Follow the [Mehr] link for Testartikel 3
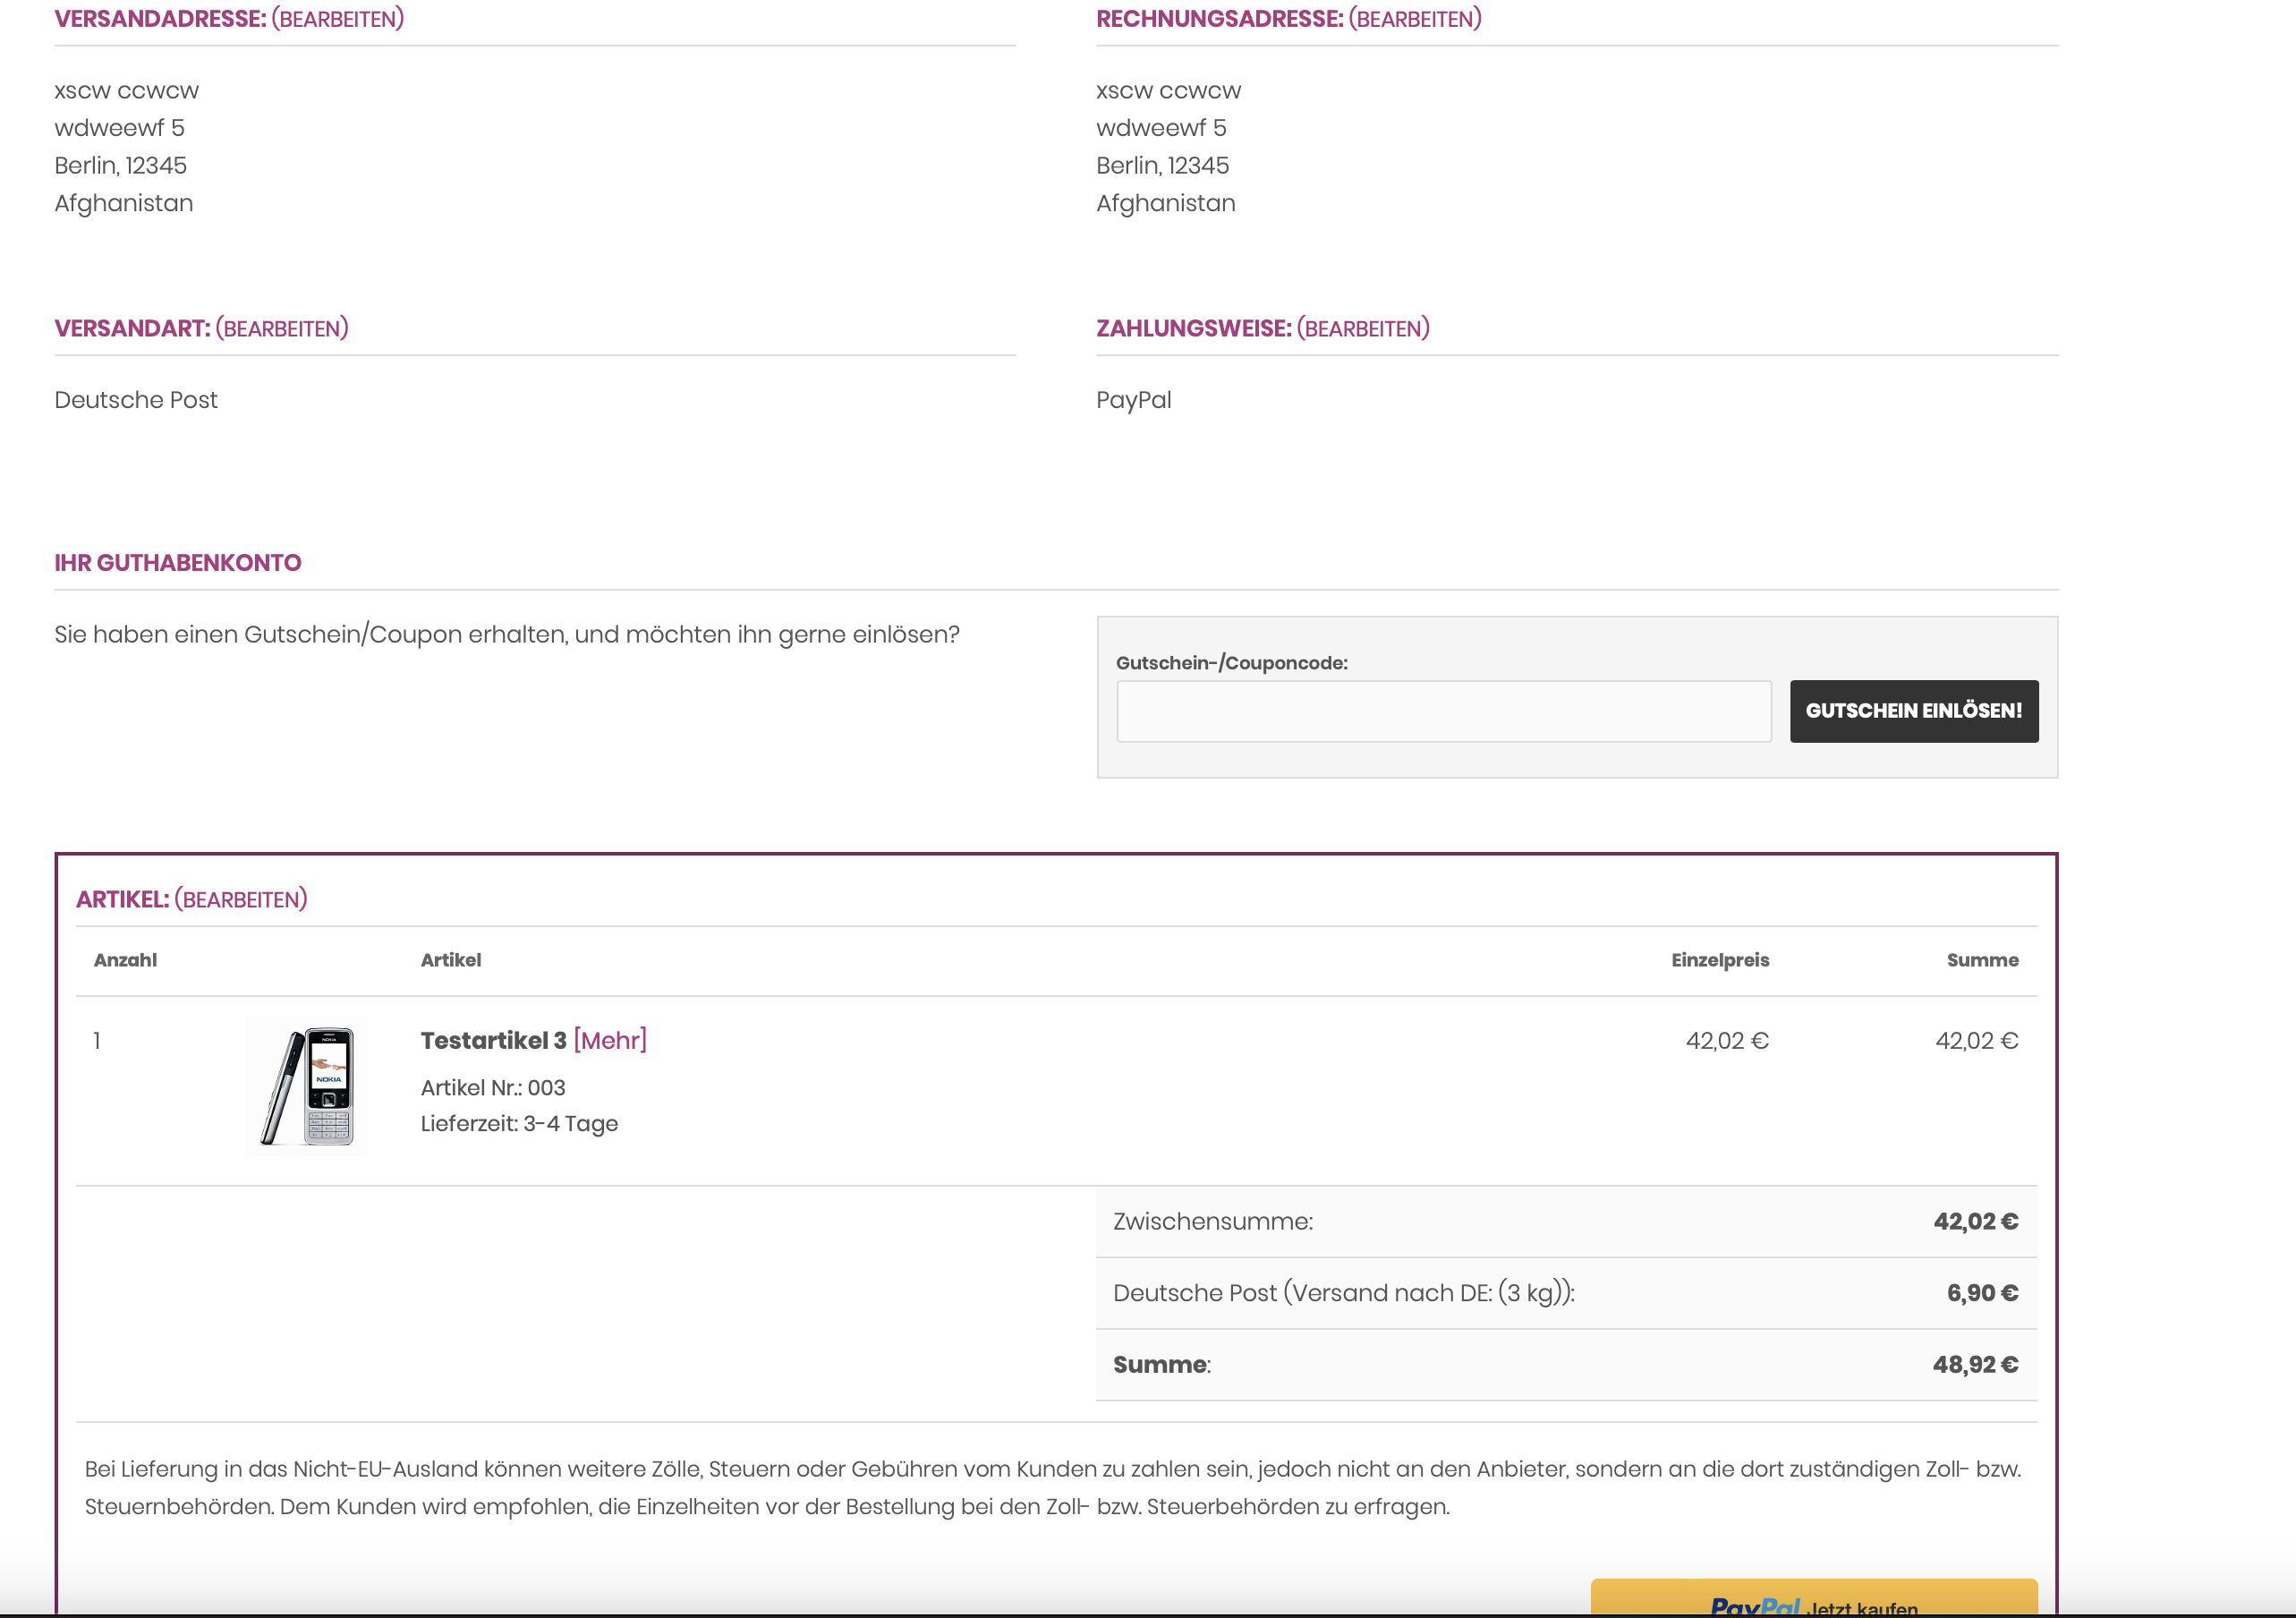Viewport: 2296px width, 1618px height. [610, 1041]
